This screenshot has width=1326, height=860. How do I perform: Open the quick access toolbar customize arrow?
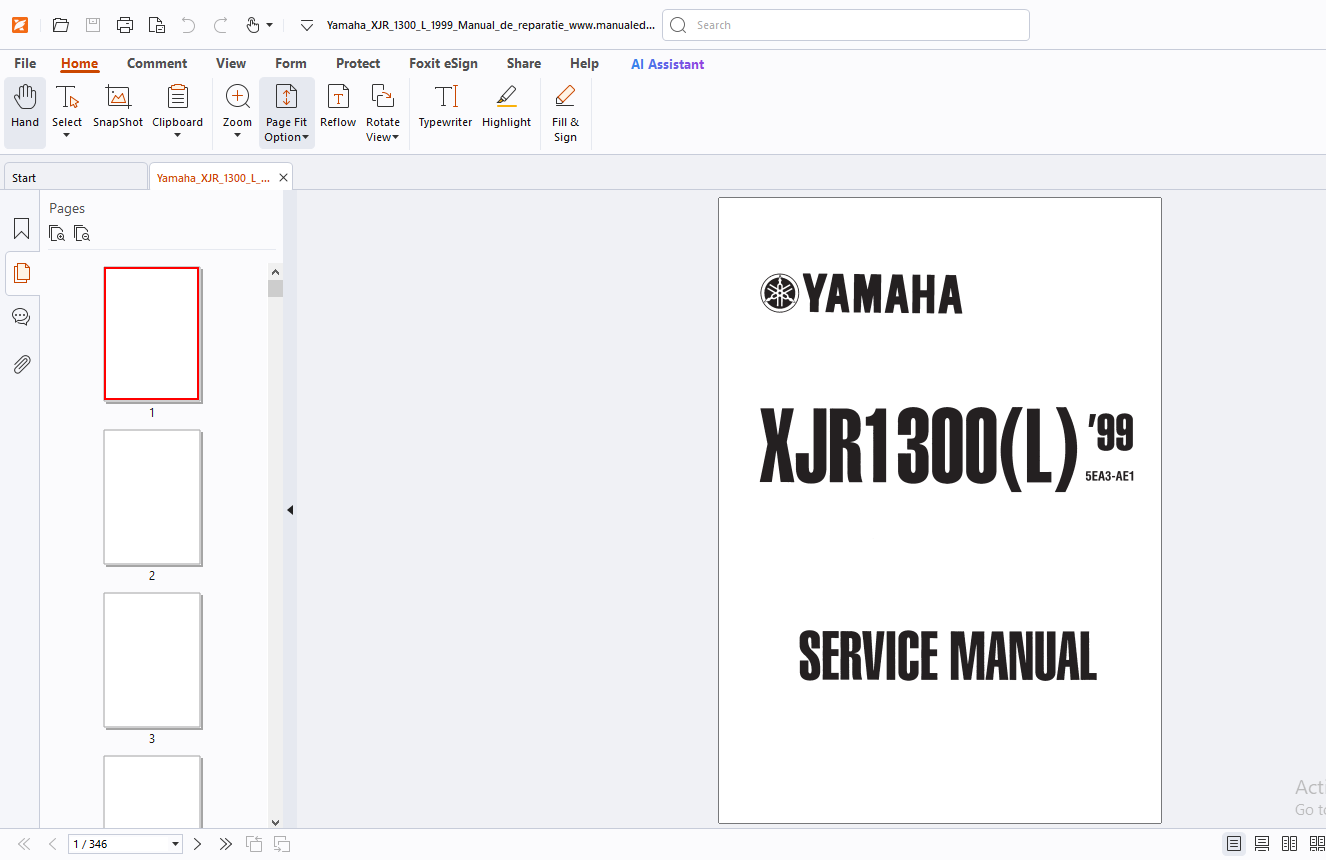pyautogui.click(x=307, y=25)
